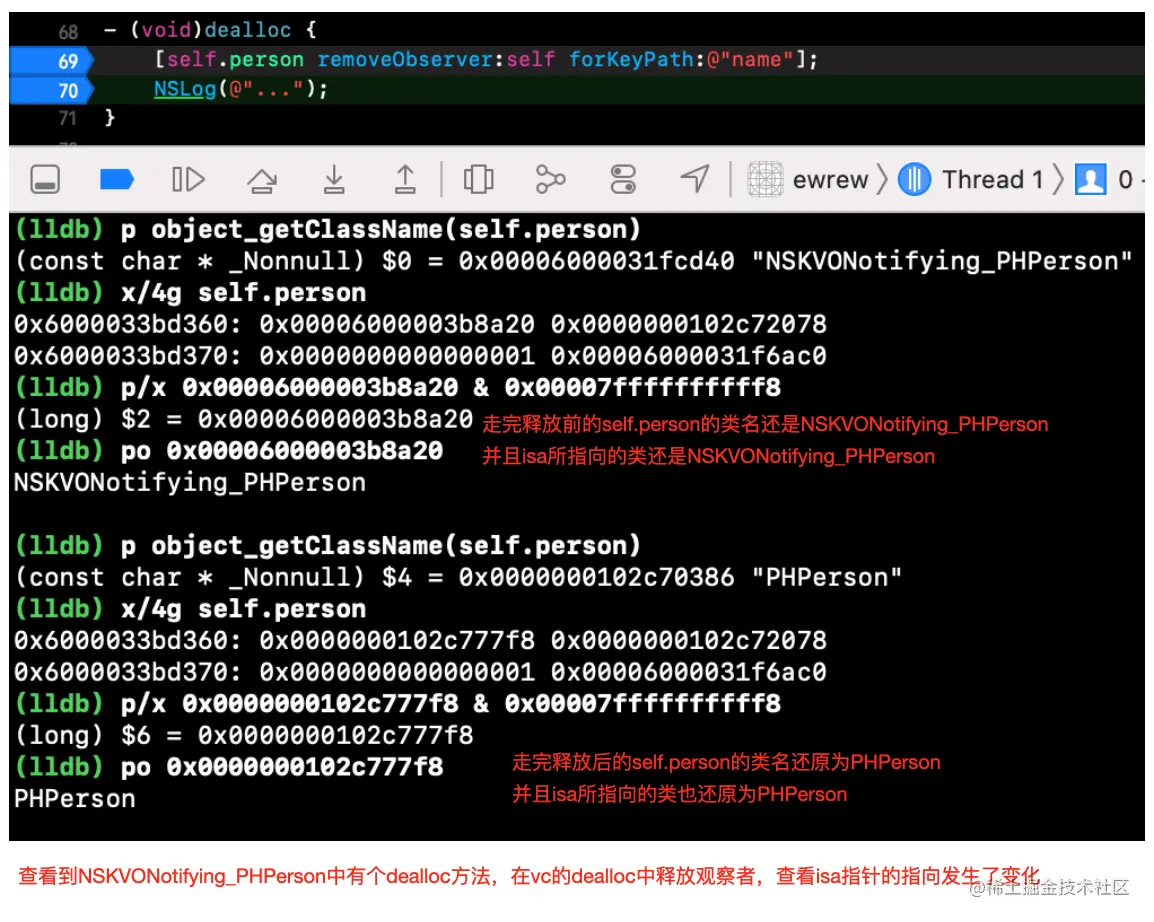Hide the debug area toggle icon
This screenshot has height=922, width=1154.
click(45, 180)
